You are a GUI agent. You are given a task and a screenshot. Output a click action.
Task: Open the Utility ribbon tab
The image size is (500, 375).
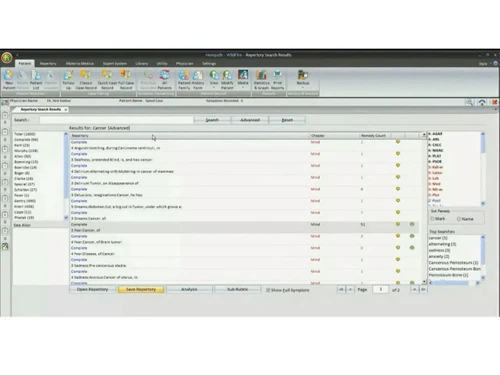(162, 63)
